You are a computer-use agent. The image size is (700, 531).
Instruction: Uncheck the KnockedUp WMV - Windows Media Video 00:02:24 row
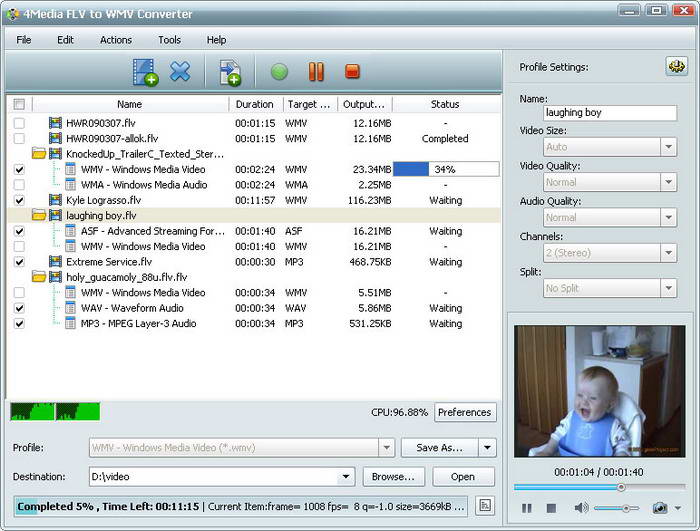[19, 169]
